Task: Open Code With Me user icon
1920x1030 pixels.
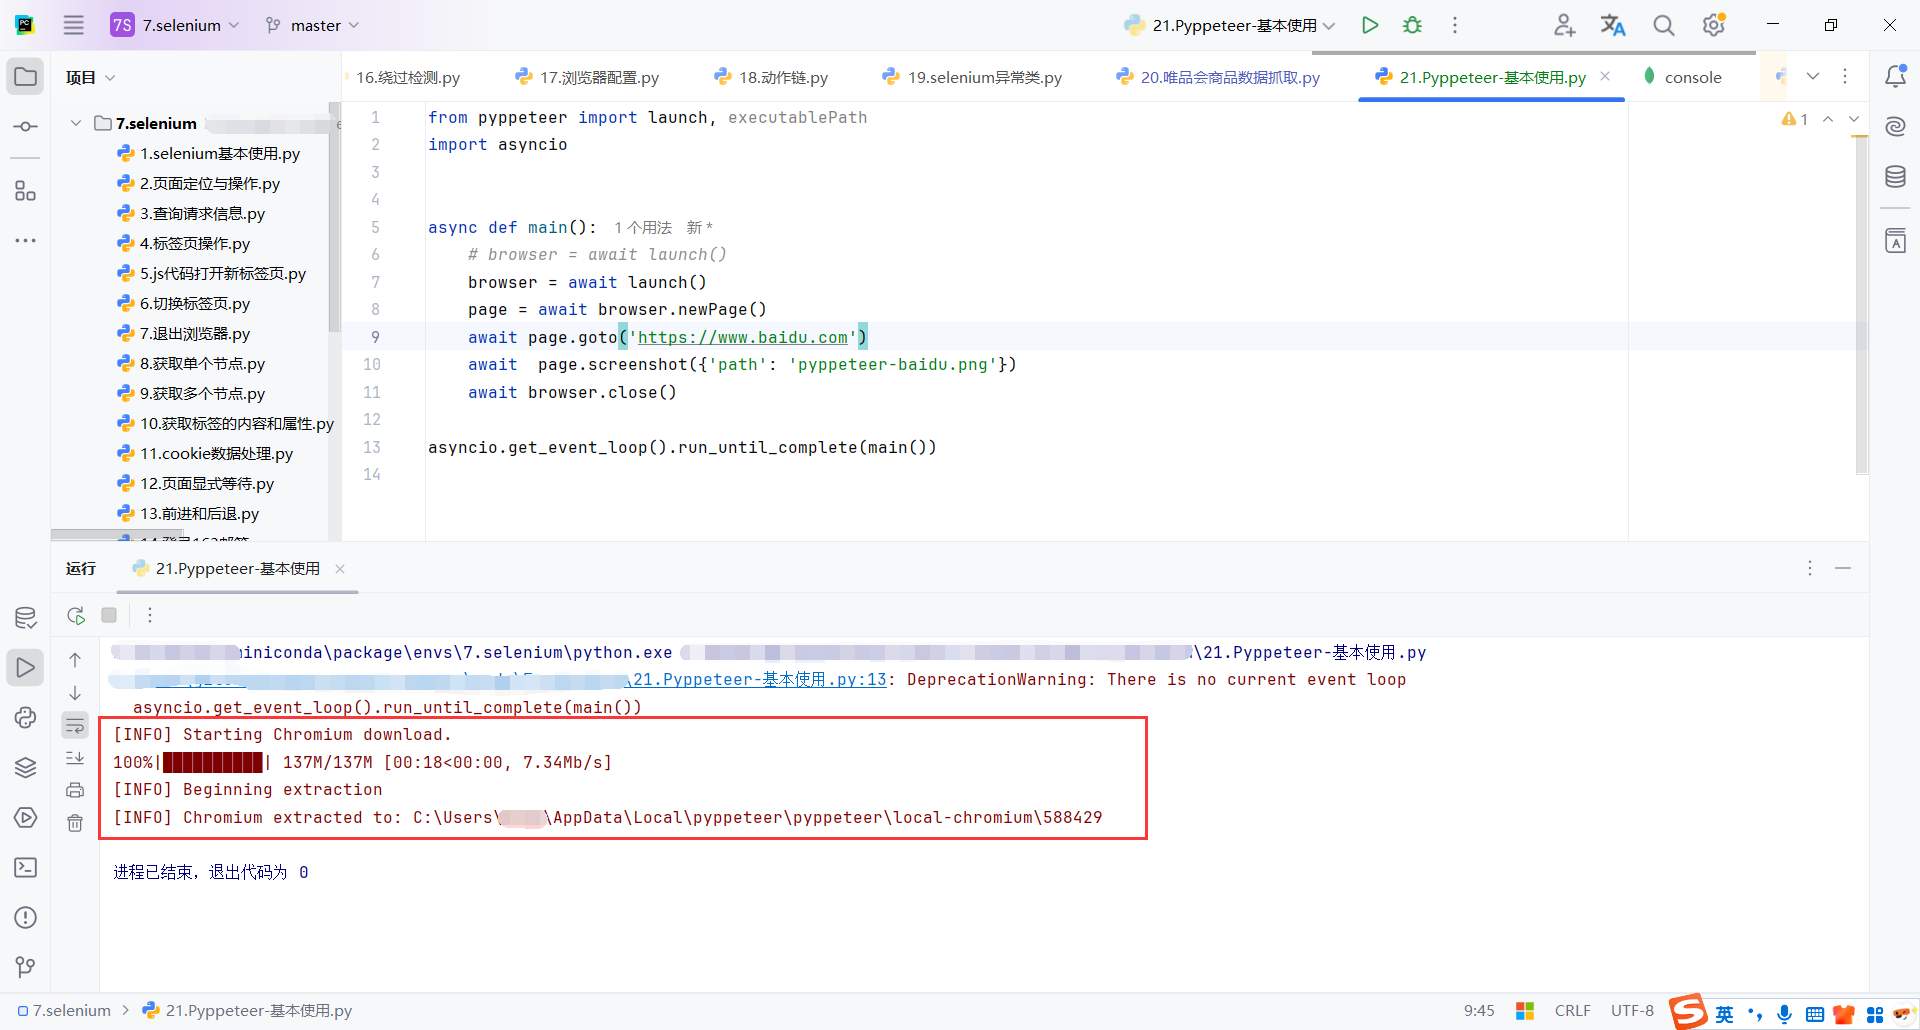Action: click(x=1564, y=25)
